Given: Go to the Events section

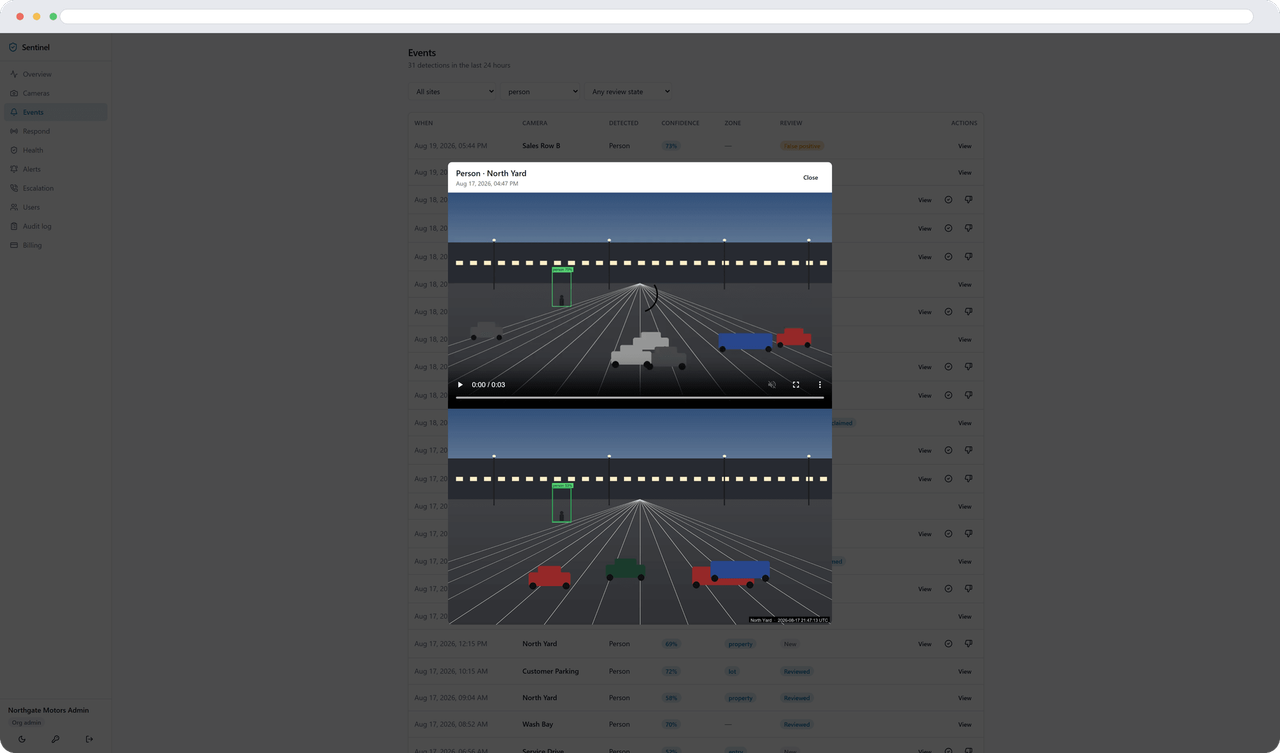Looking at the screenshot, I should point(55,112).
